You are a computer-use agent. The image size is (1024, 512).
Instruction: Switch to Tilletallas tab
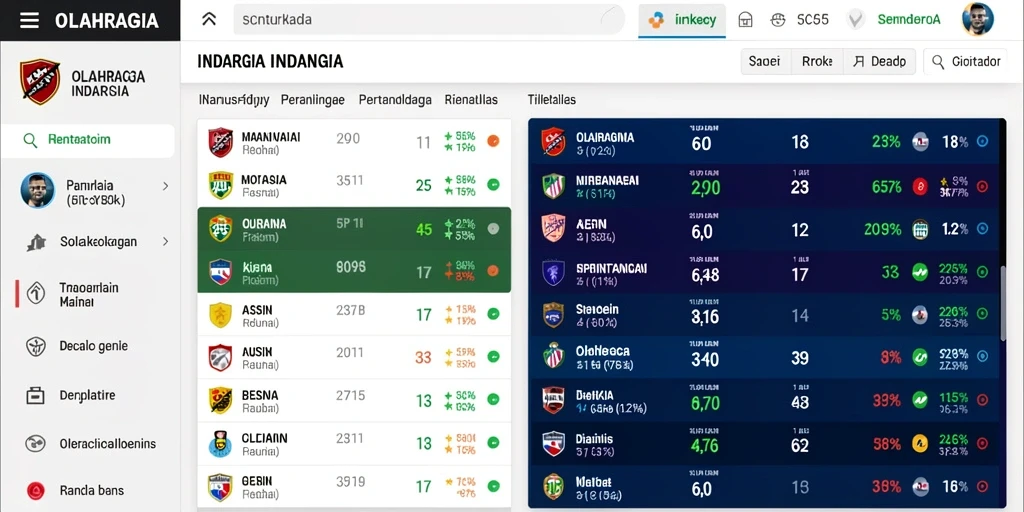[552, 100]
